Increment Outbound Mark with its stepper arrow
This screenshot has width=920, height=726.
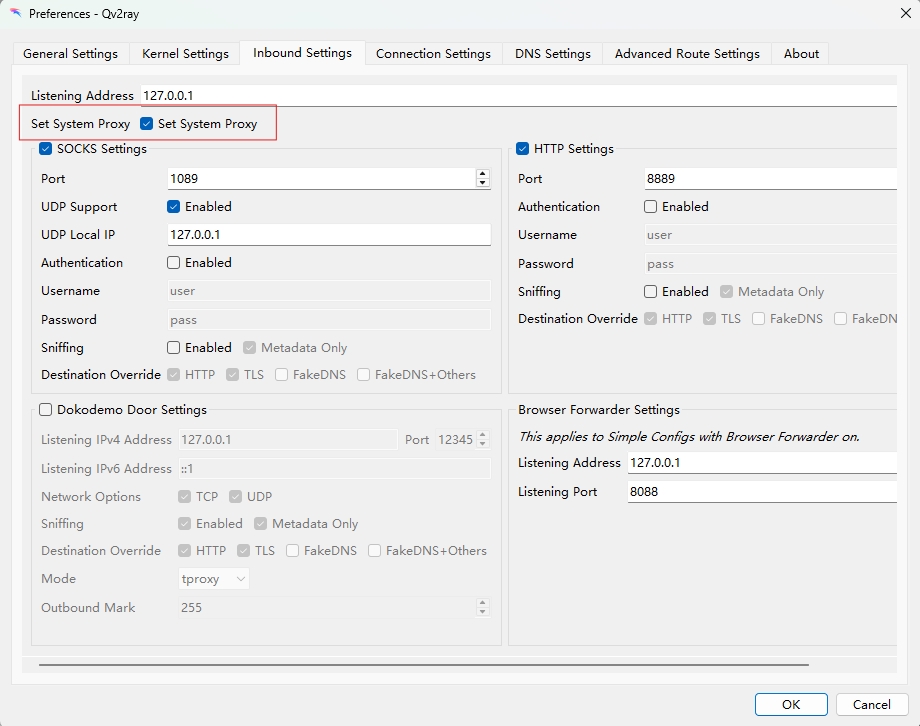point(483,602)
